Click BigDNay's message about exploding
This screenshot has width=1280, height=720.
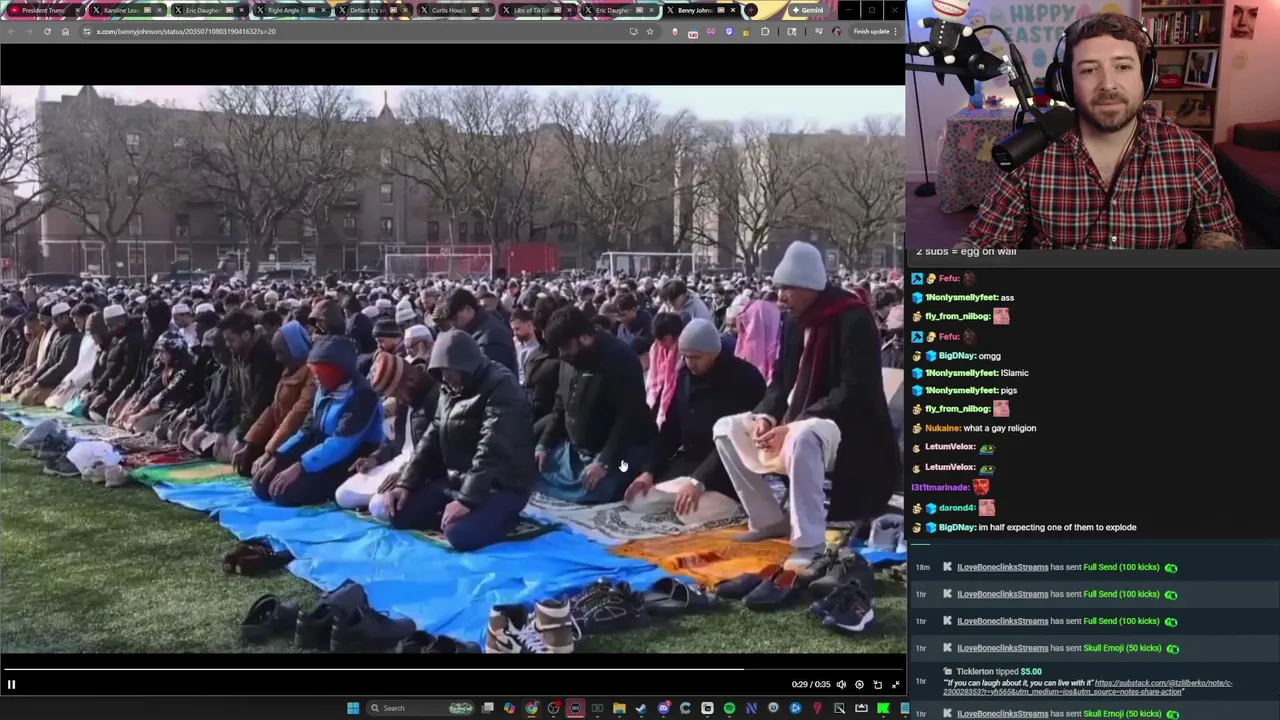1058,527
